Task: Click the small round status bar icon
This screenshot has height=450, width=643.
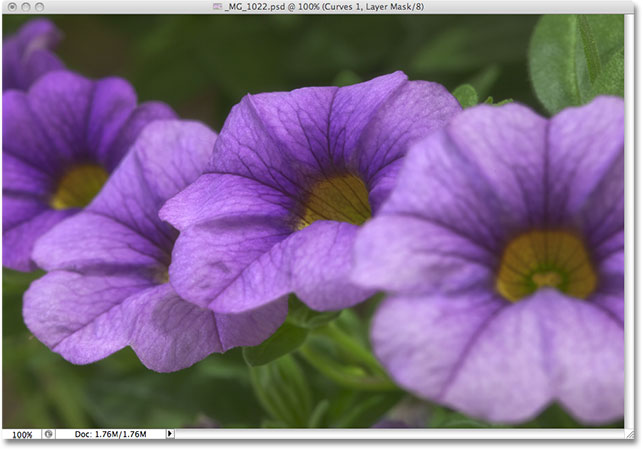Action: (x=48, y=434)
